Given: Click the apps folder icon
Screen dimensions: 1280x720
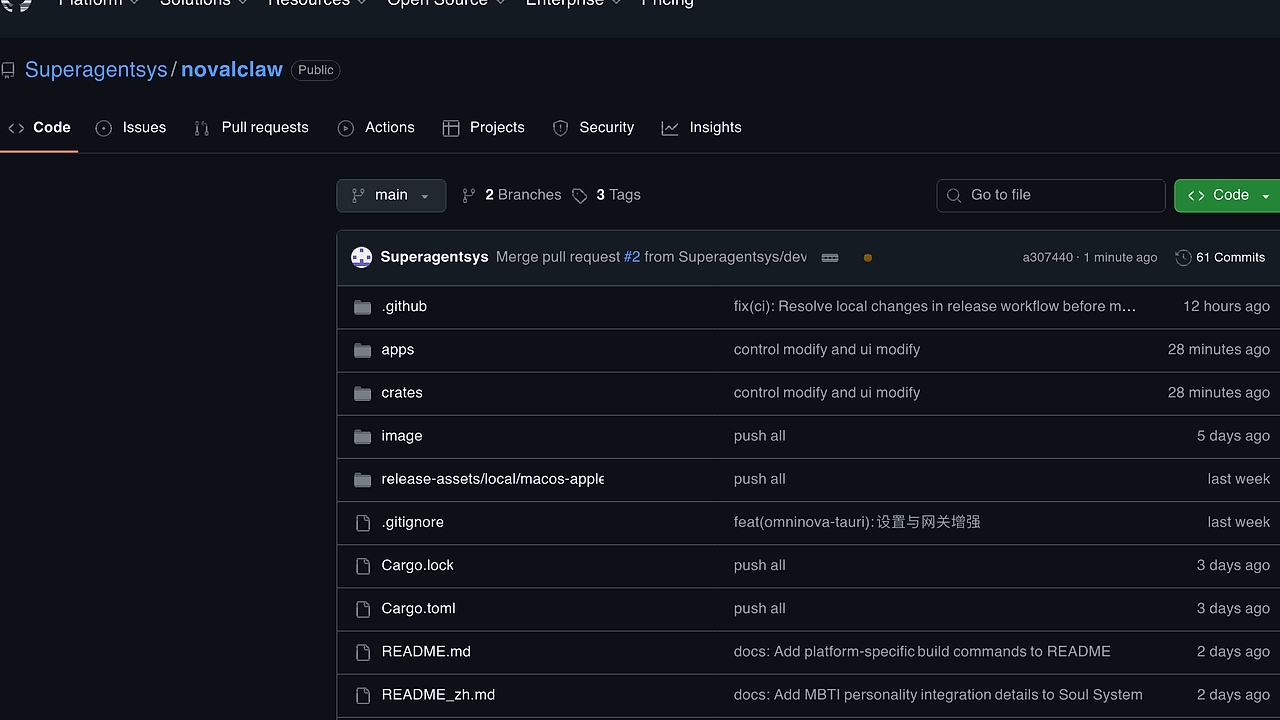Looking at the screenshot, I should tap(363, 350).
